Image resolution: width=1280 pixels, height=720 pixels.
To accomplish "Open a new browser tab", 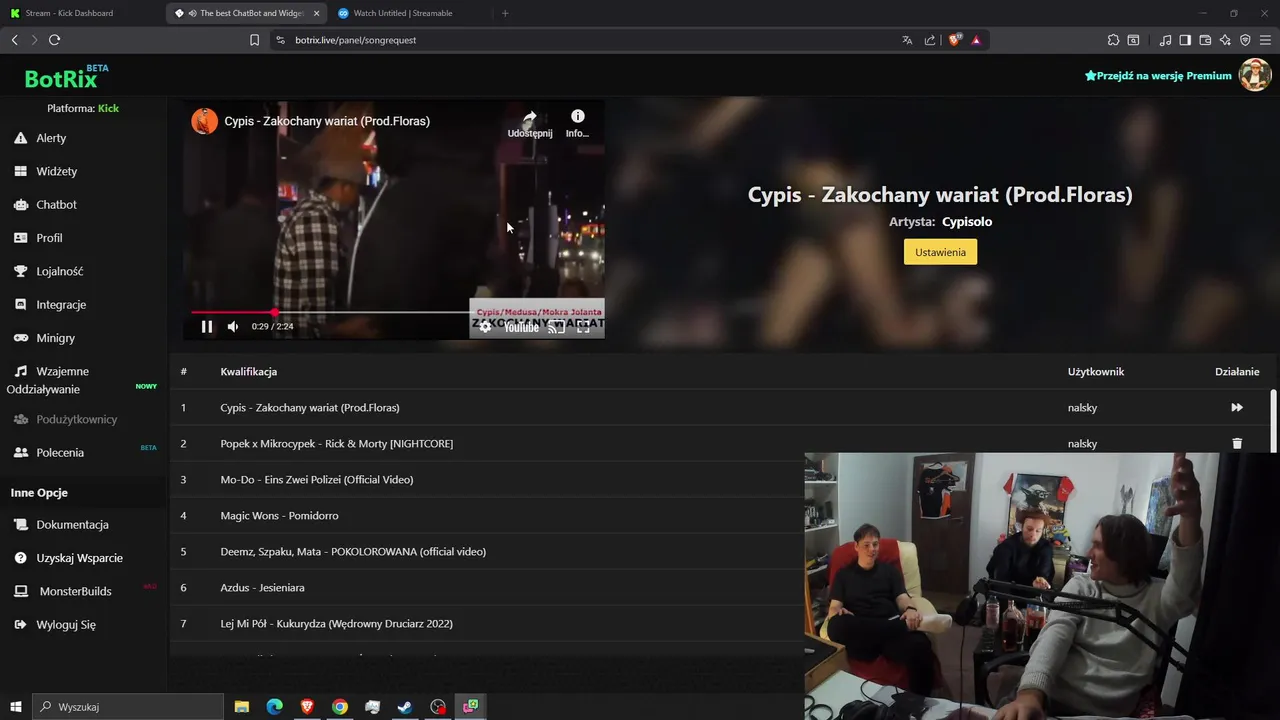I will (505, 13).
